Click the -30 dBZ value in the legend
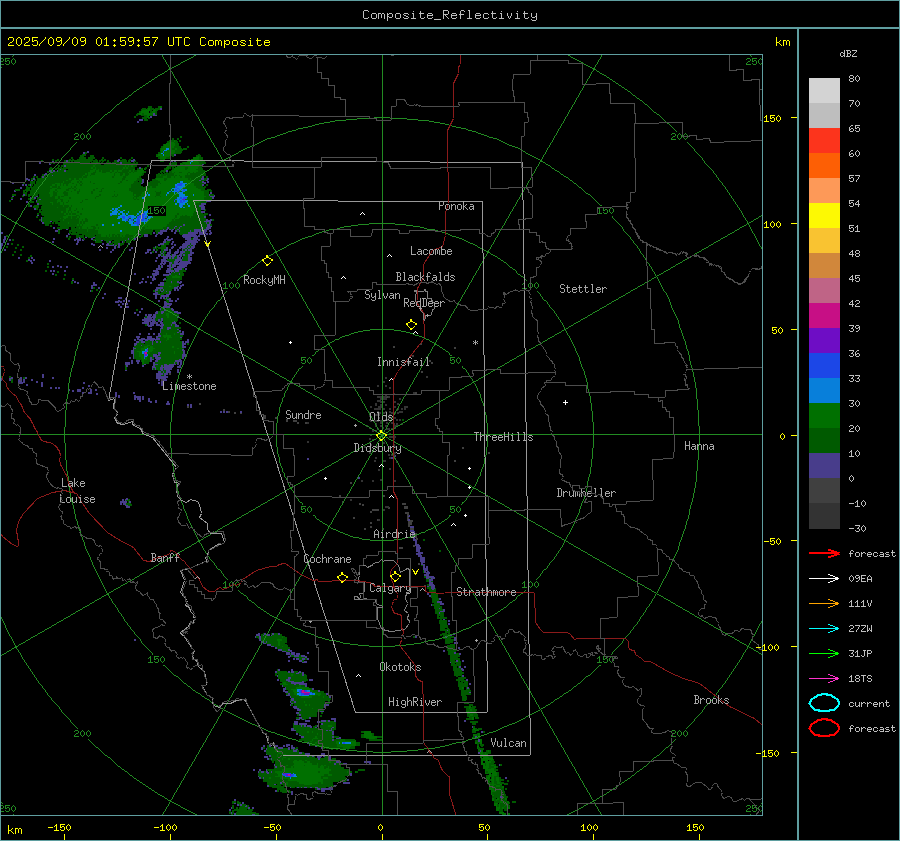 (857, 528)
